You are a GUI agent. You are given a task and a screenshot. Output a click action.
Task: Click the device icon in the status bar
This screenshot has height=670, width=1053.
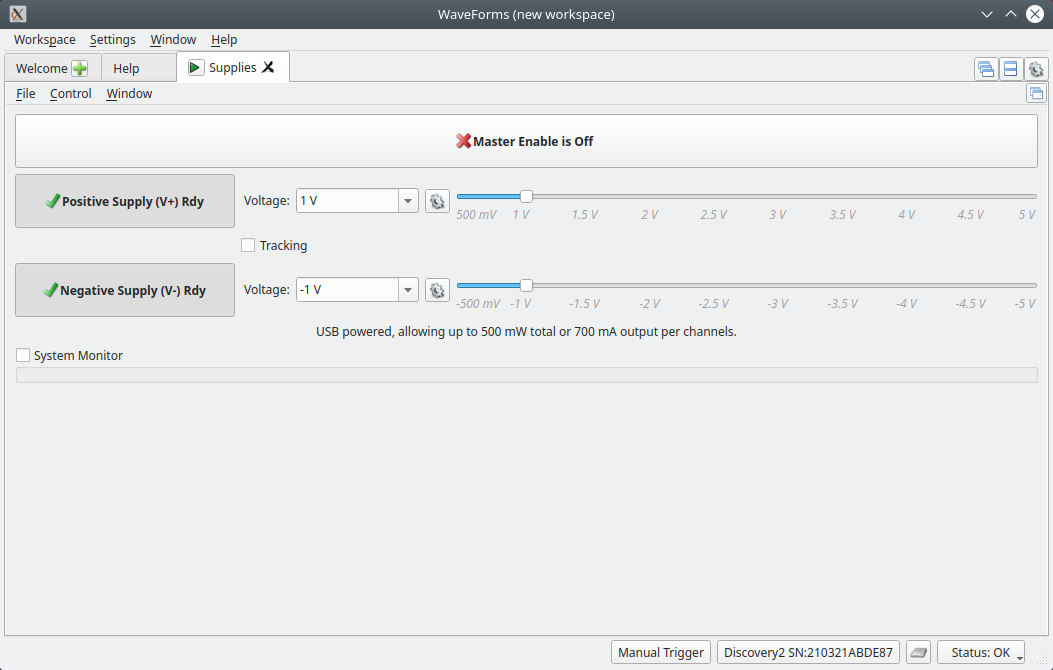point(919,652)
